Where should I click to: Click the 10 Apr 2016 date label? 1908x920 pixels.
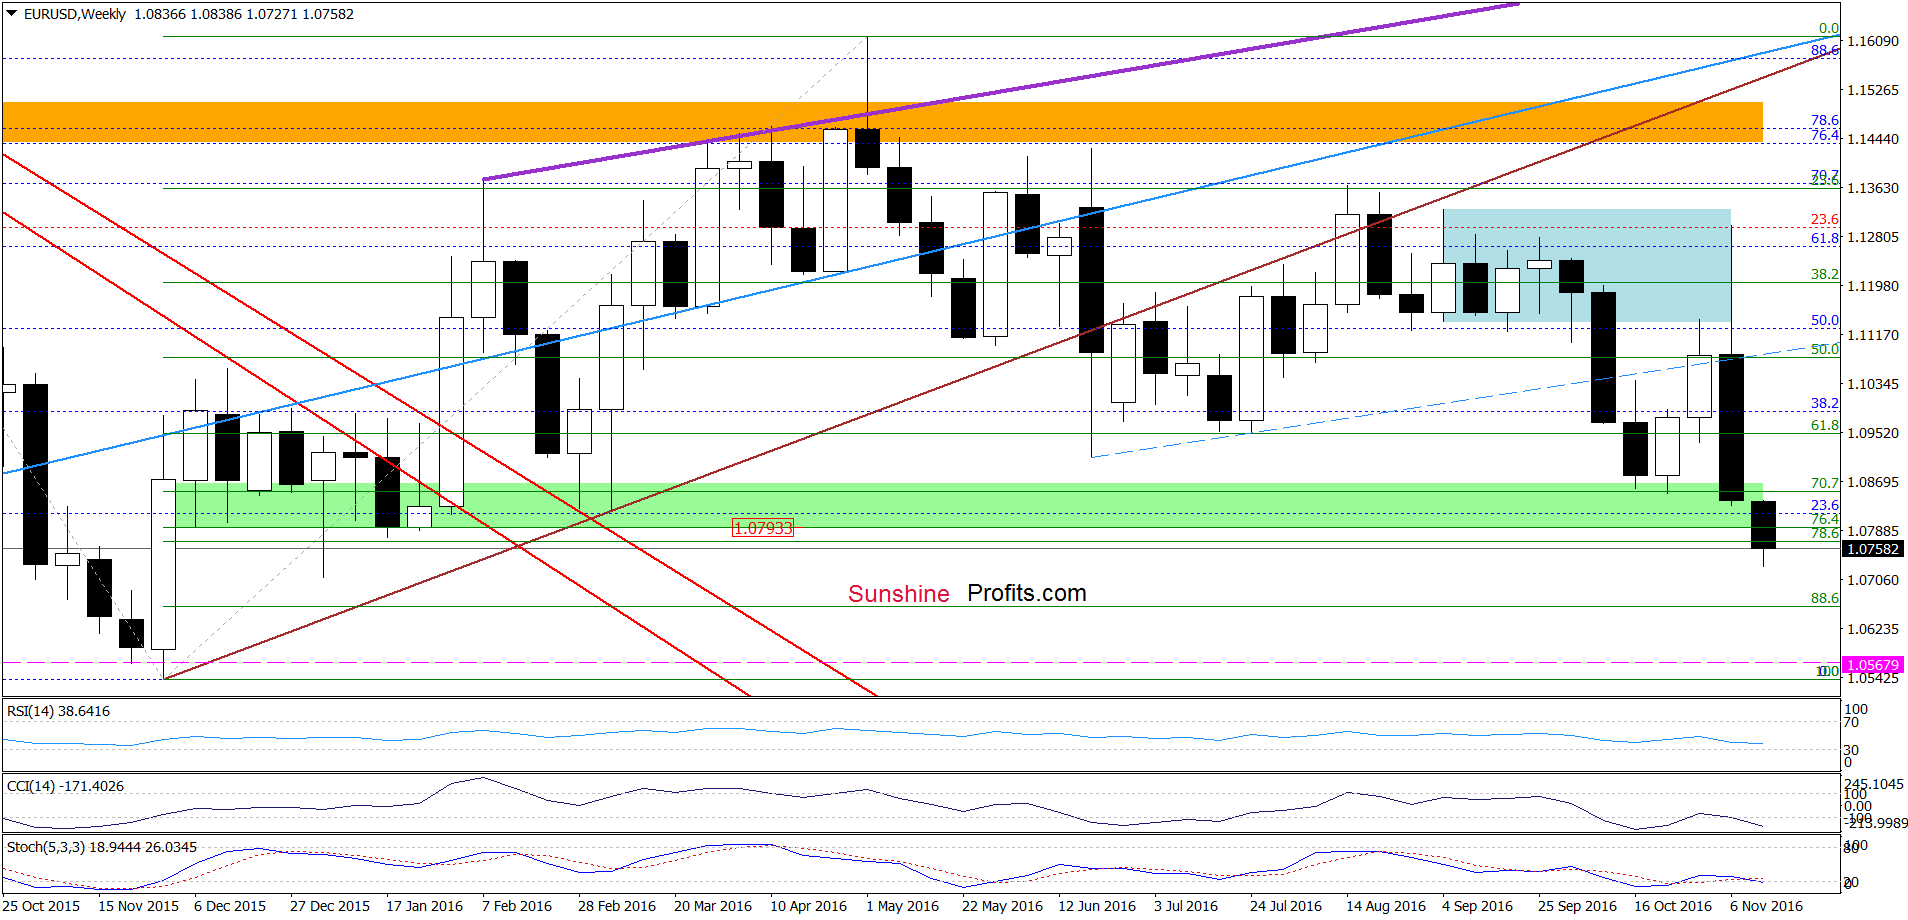[x=808, y=906]
